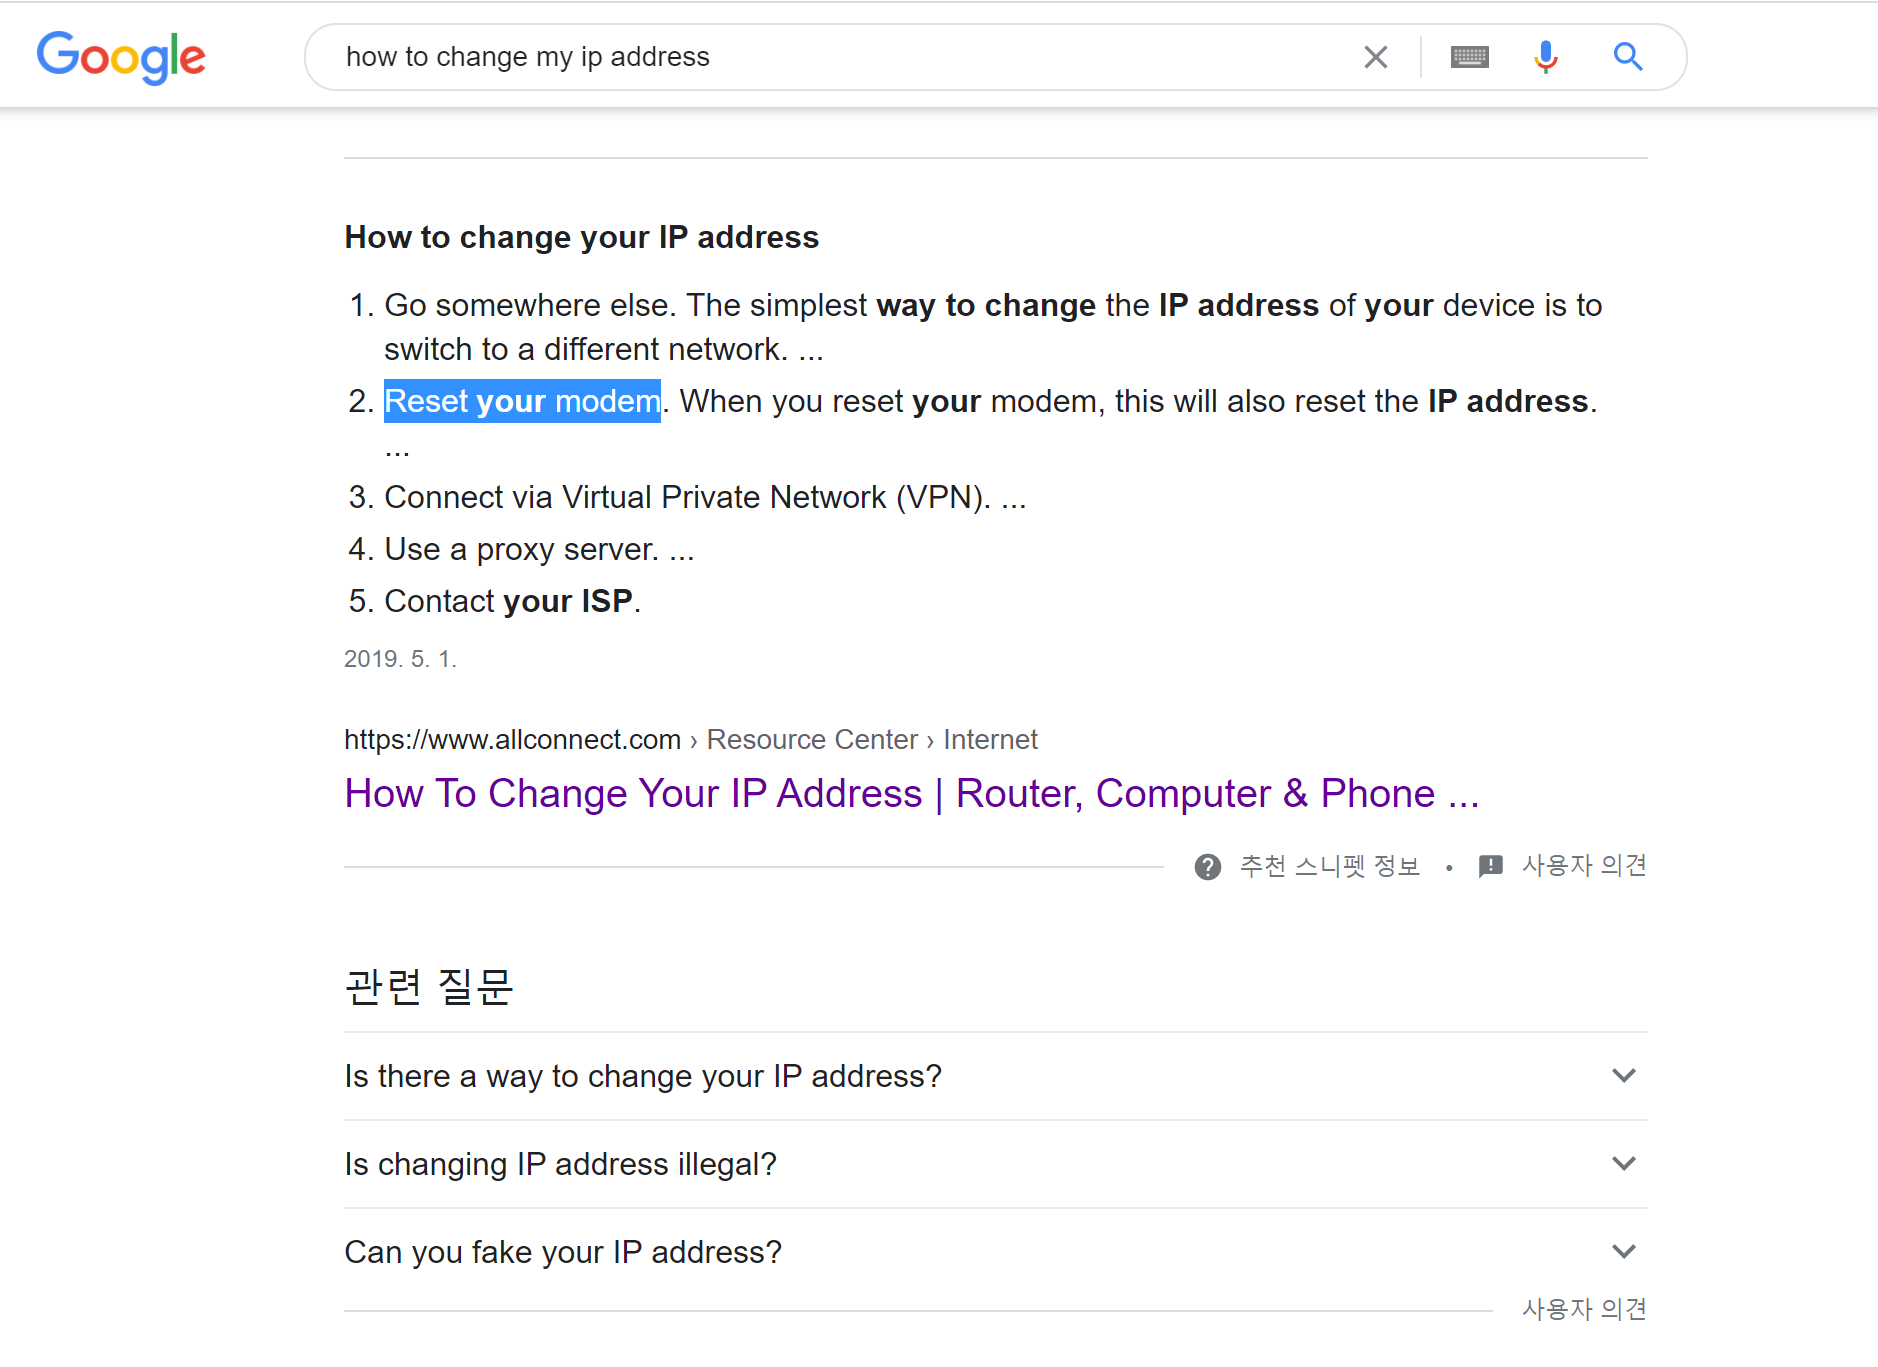Open '추천 스니펫 정보' link

[x=1330, y=866]
